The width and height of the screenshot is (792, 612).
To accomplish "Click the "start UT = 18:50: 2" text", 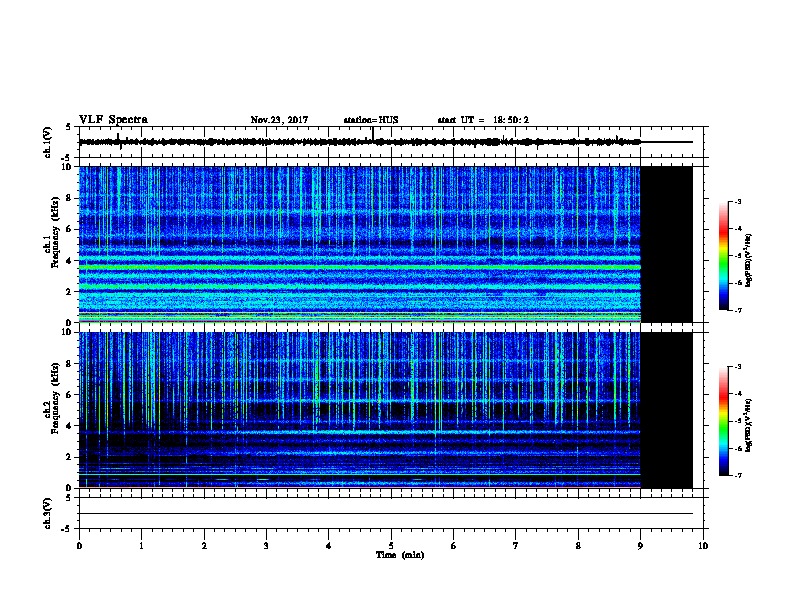I will (x=483, y=120).
